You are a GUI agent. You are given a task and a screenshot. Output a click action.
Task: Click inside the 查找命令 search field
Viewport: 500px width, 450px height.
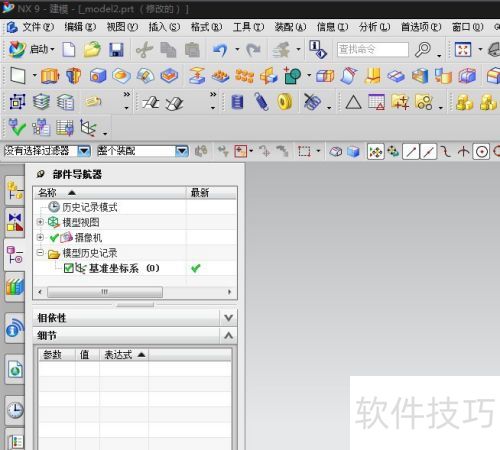[x=372, y=50]
